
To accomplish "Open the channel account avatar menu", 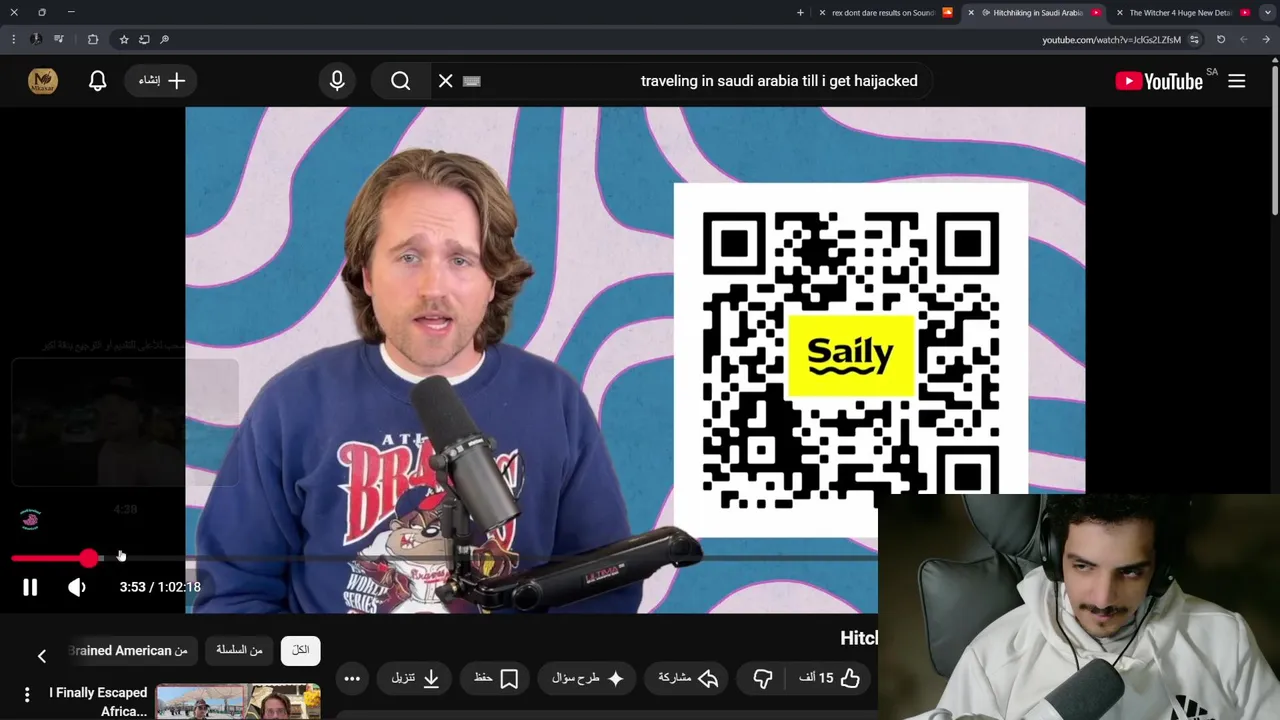I will pos(43,81).
